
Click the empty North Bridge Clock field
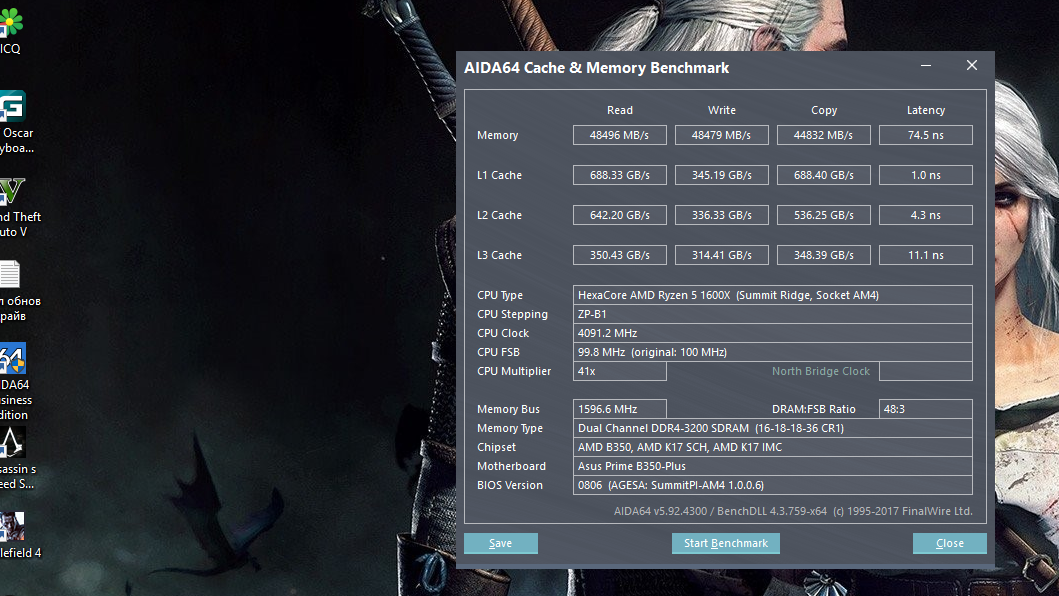coord(925,371)
